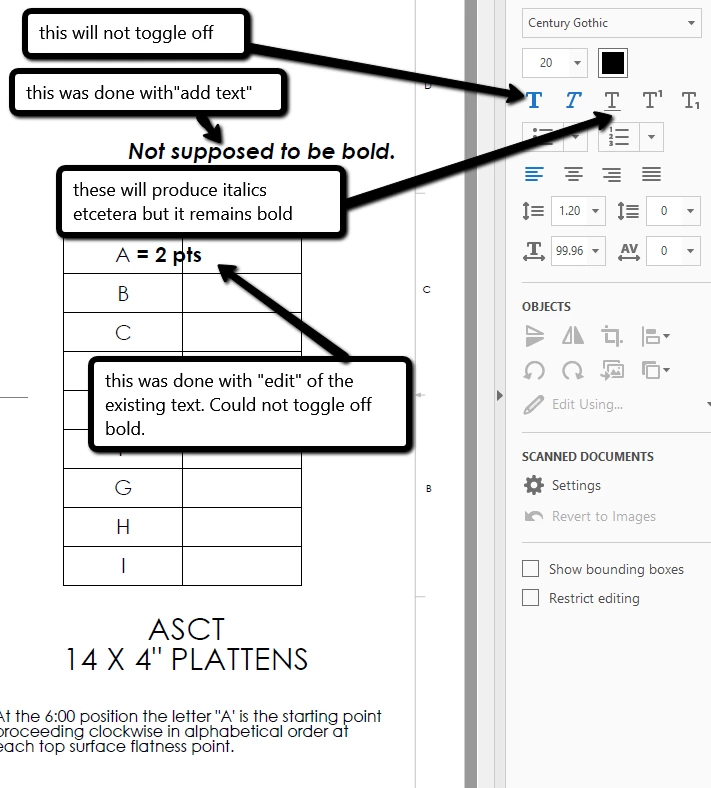Image resolution: width=711 pixels, height=788 pixels.
Task: Toggle the Underline text button
Action: coord(612,101)
